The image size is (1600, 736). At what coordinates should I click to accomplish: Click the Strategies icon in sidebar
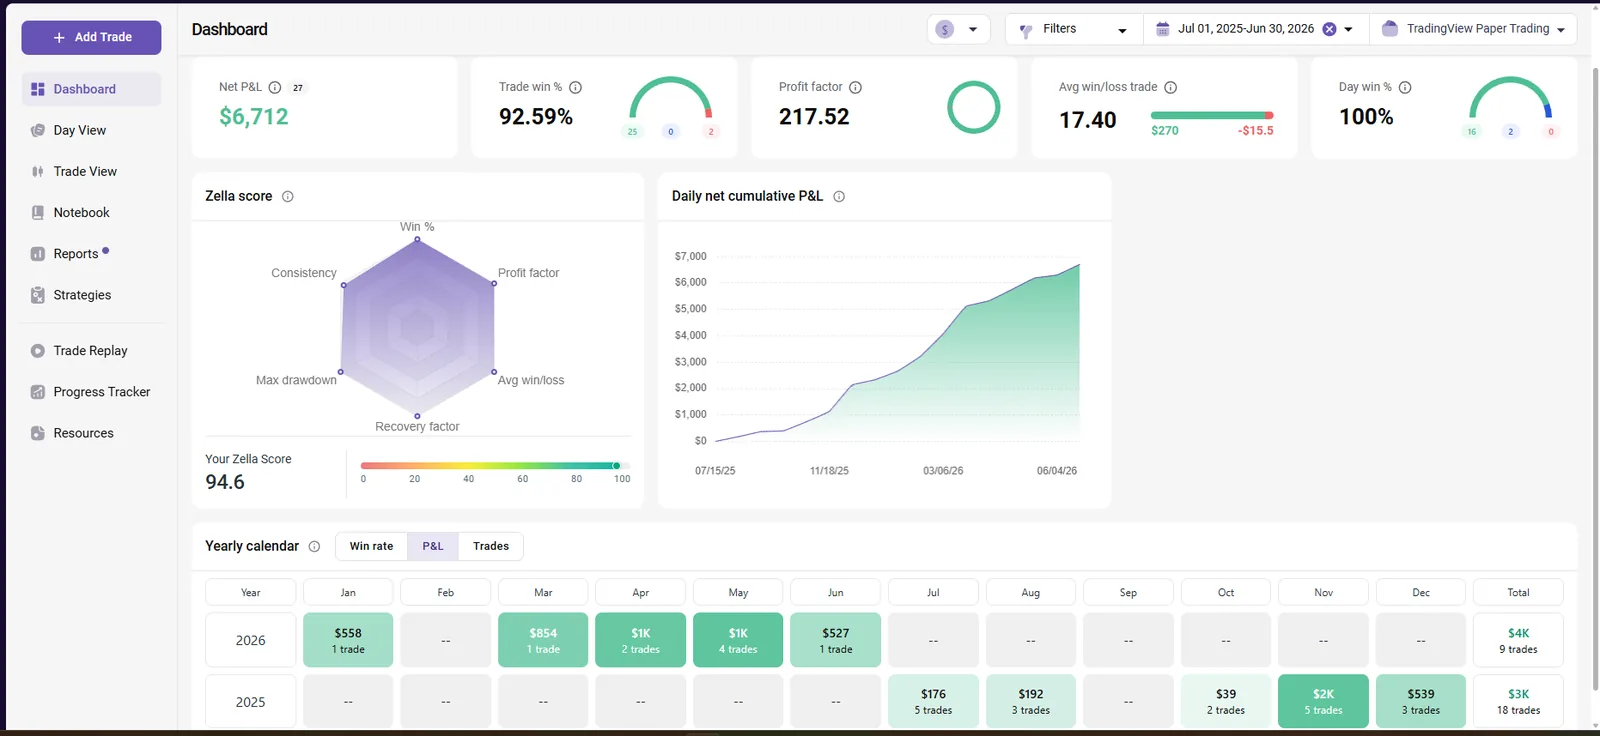tap(38, 295)
